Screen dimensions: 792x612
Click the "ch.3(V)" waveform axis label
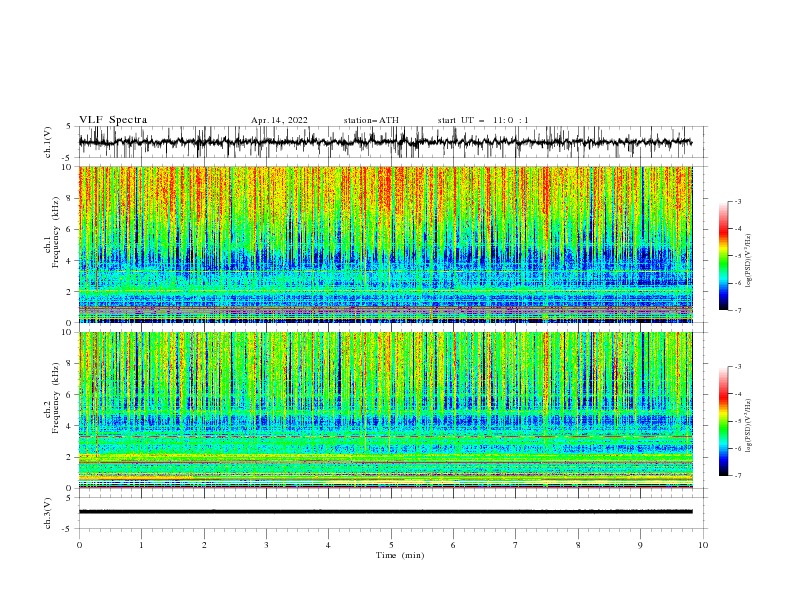[48, 513]
